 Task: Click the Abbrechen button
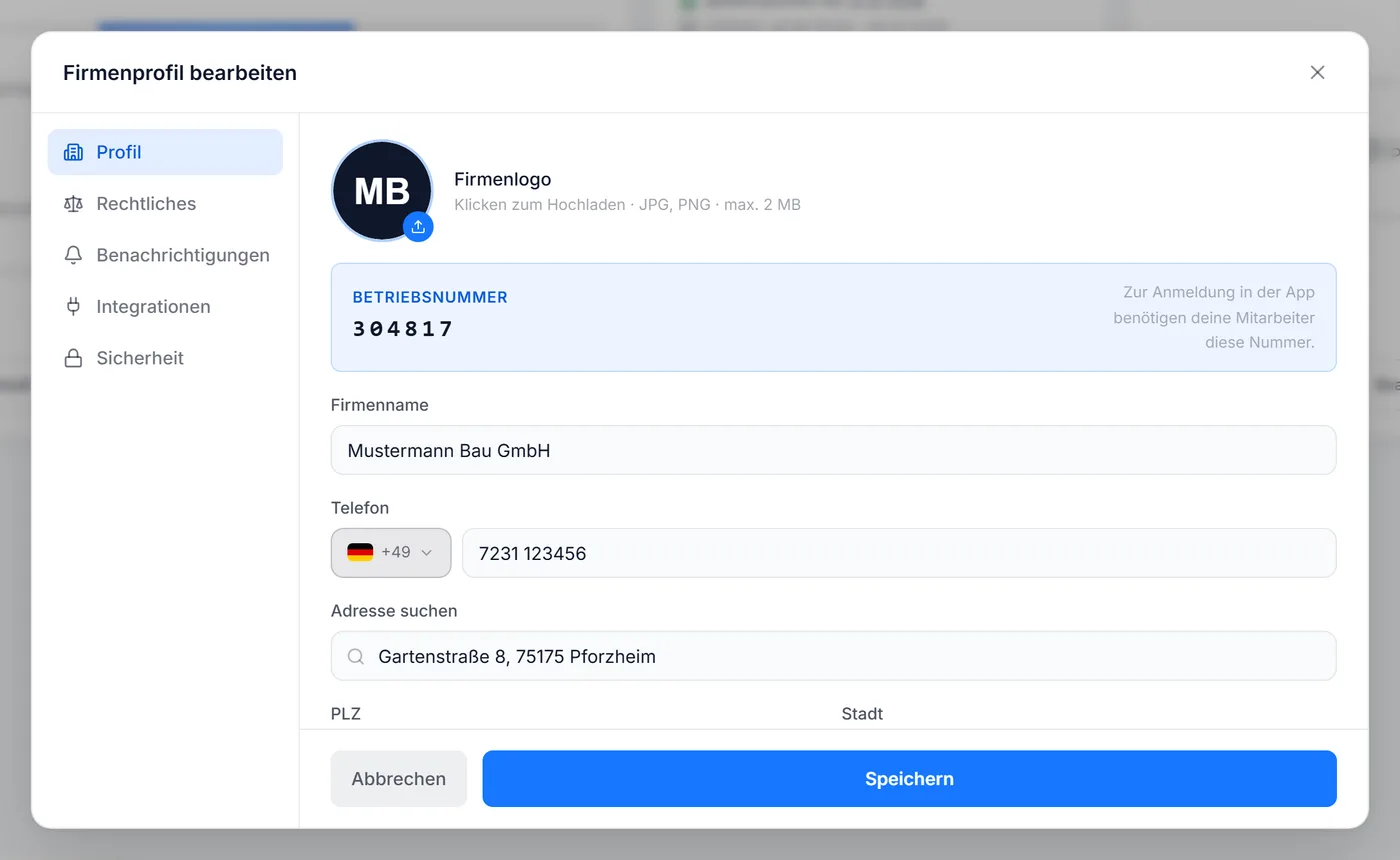point(399,779)
